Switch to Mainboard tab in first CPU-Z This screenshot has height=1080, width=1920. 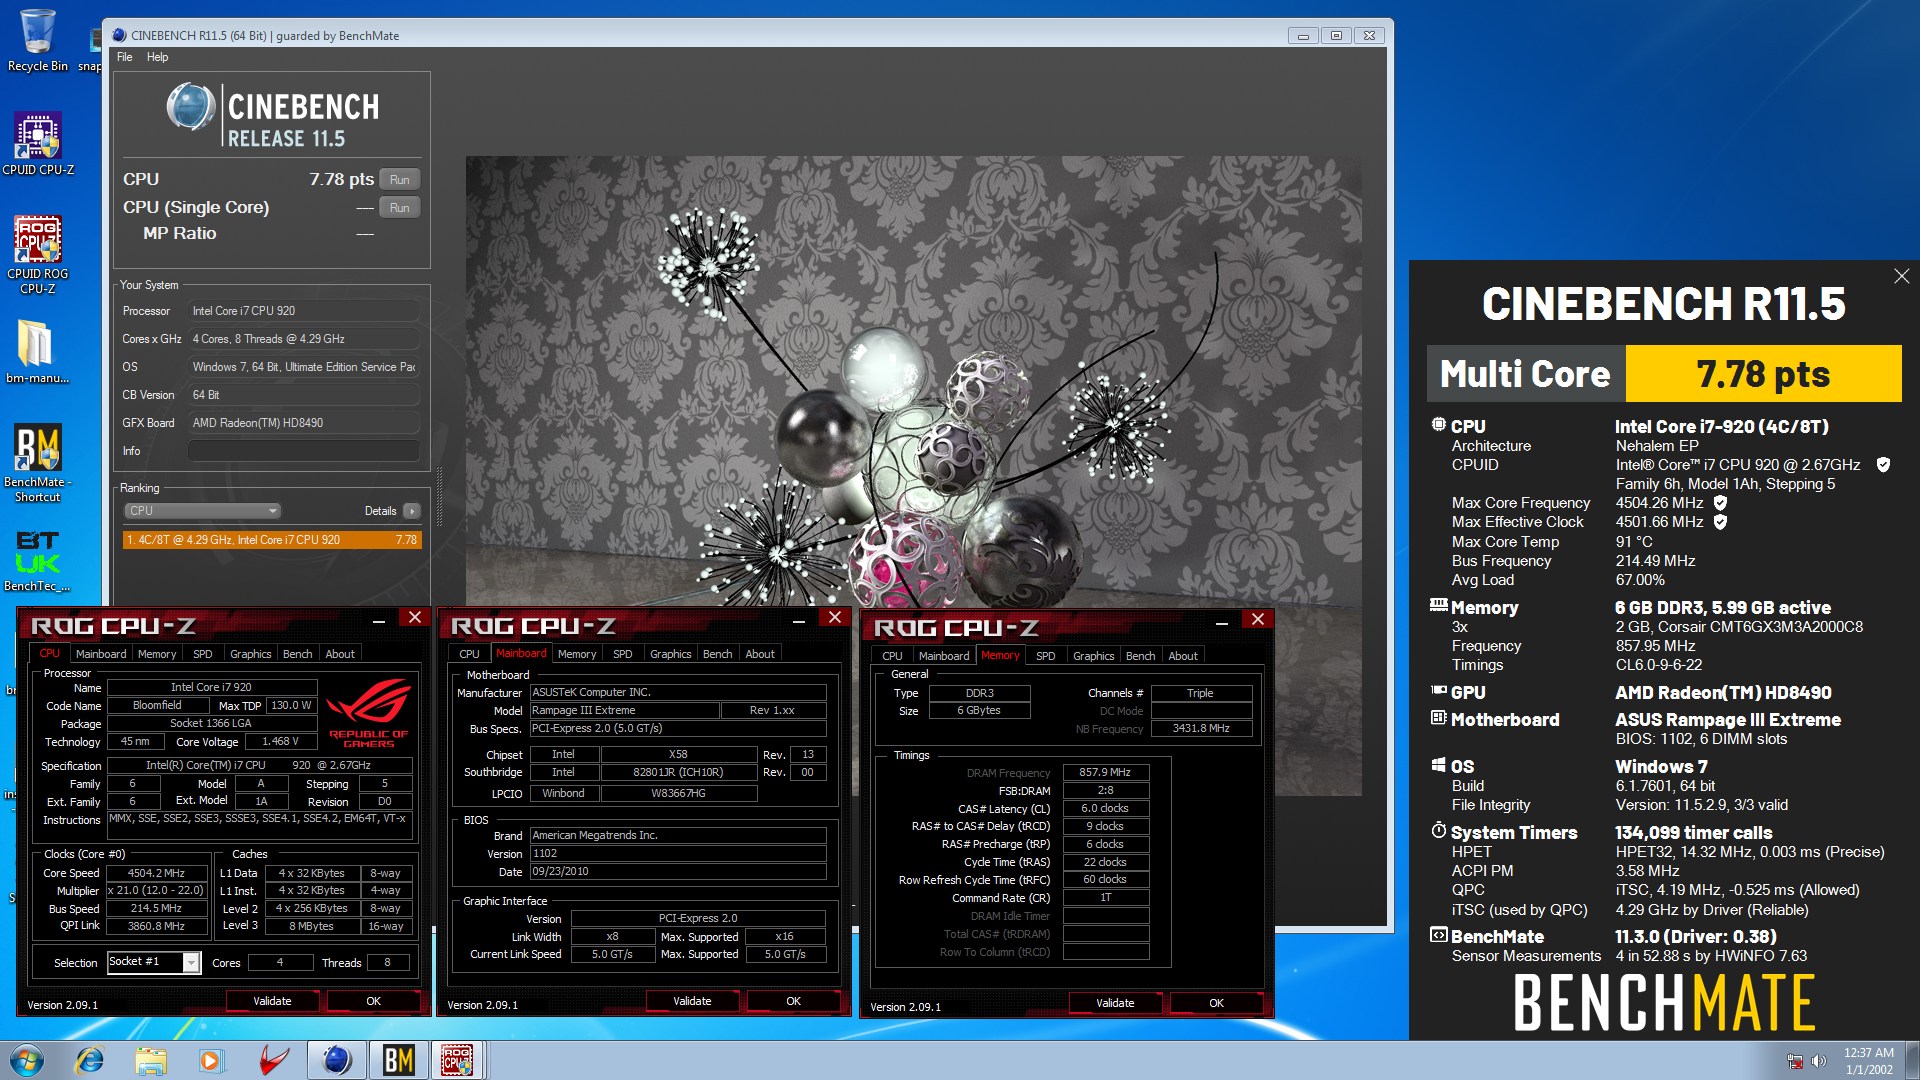coord(101,654)
